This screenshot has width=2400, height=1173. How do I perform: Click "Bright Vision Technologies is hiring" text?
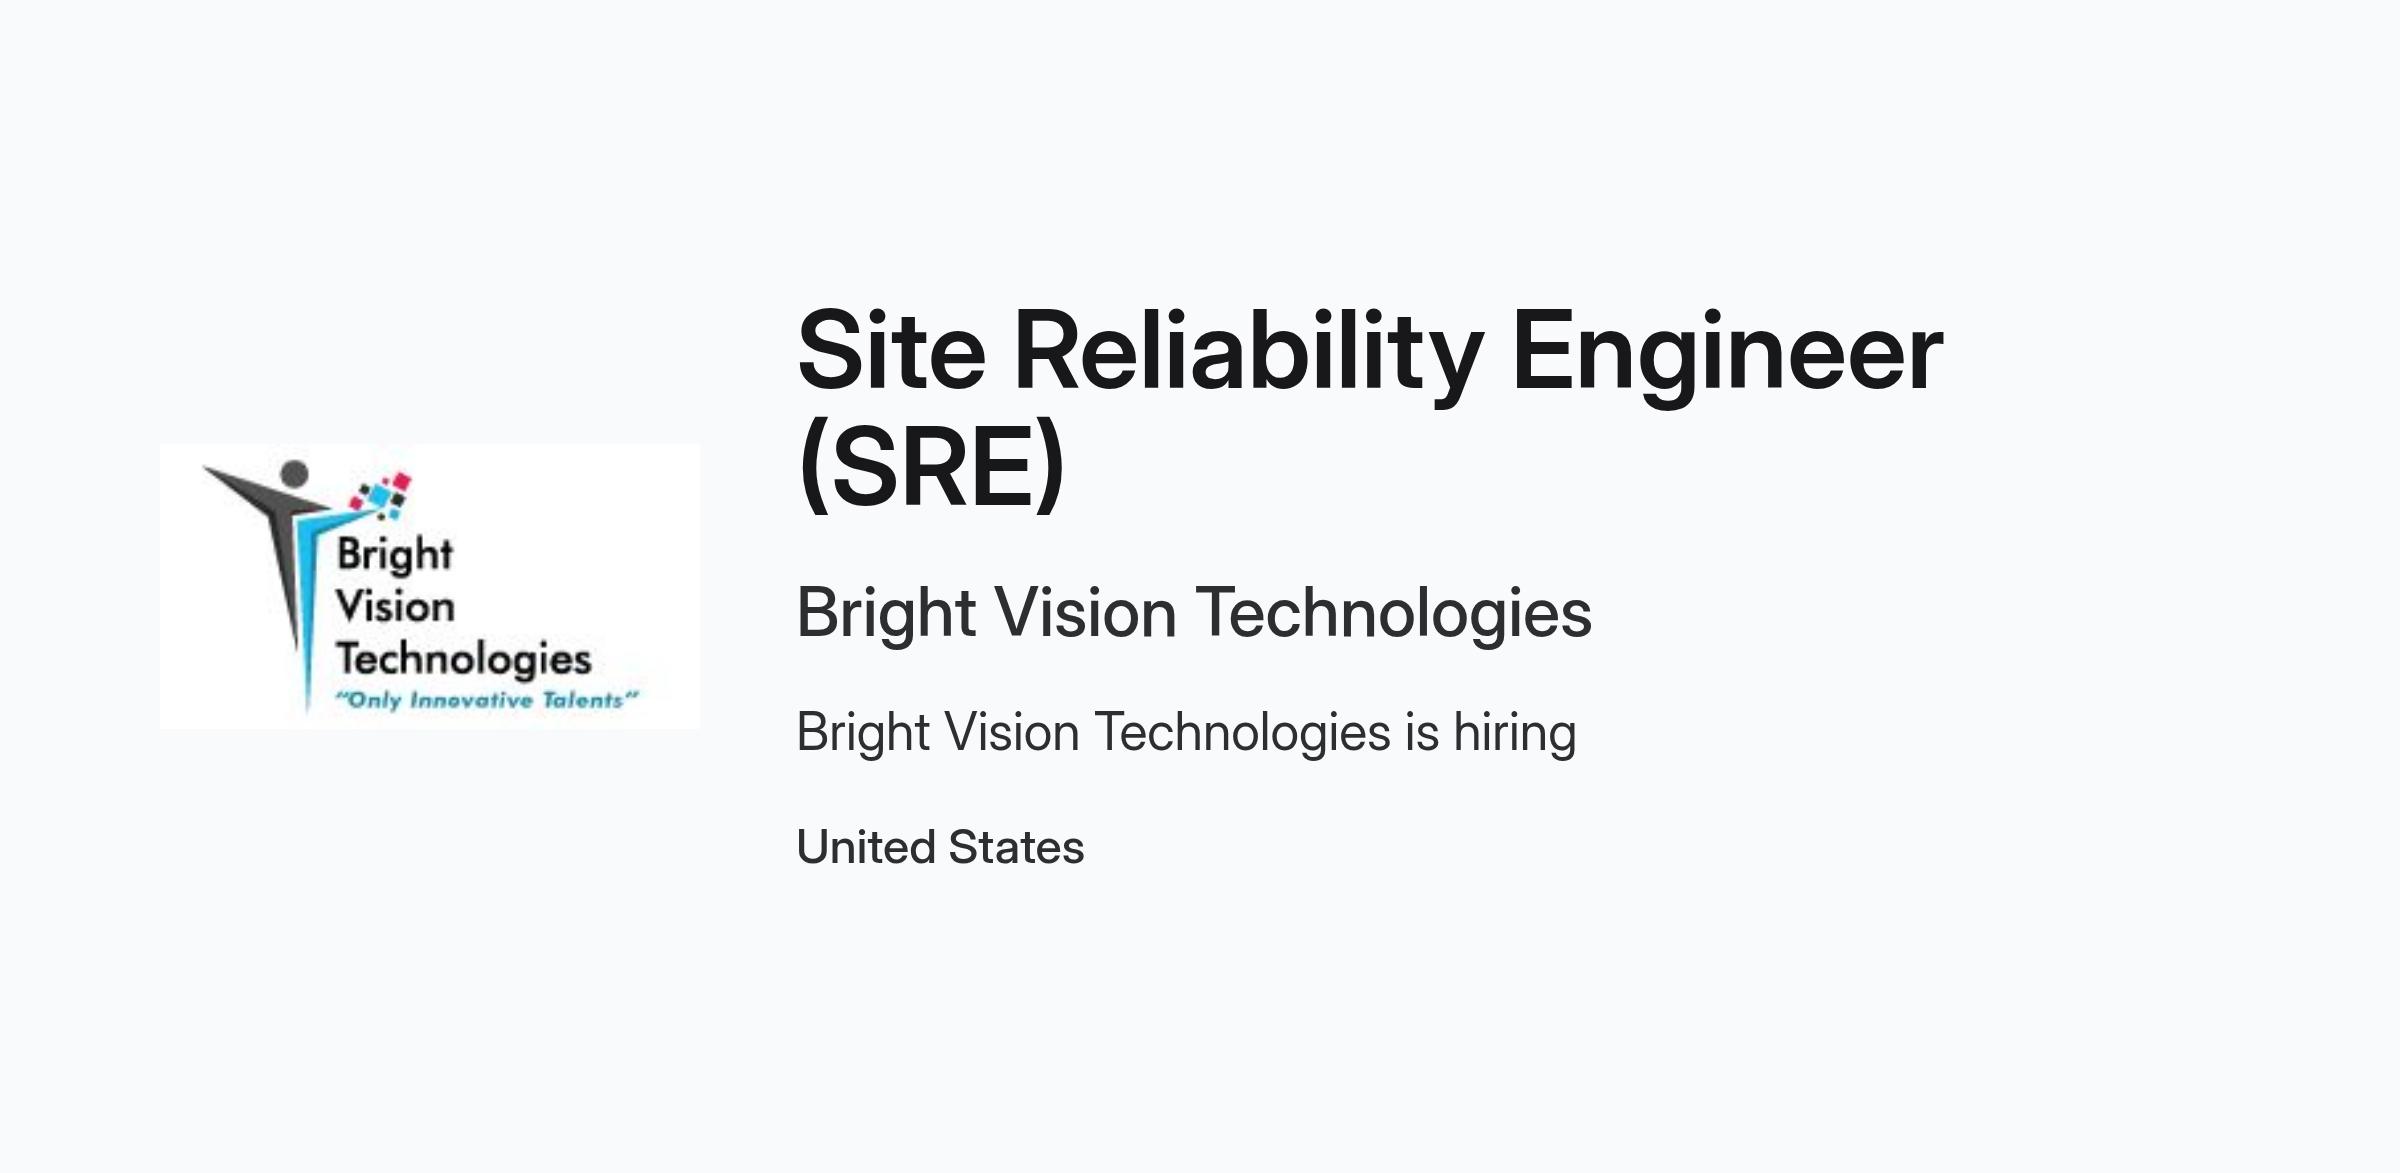1186,733
